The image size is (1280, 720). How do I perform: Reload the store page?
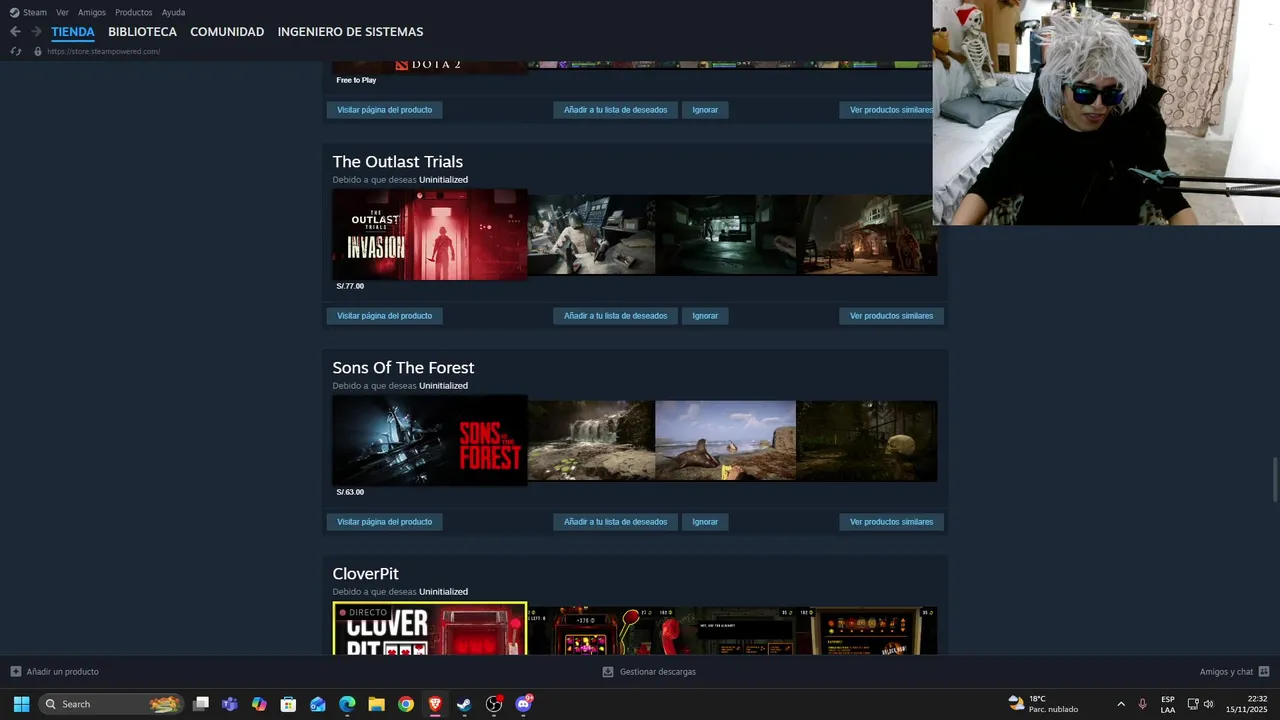click(x=15, y=51)
